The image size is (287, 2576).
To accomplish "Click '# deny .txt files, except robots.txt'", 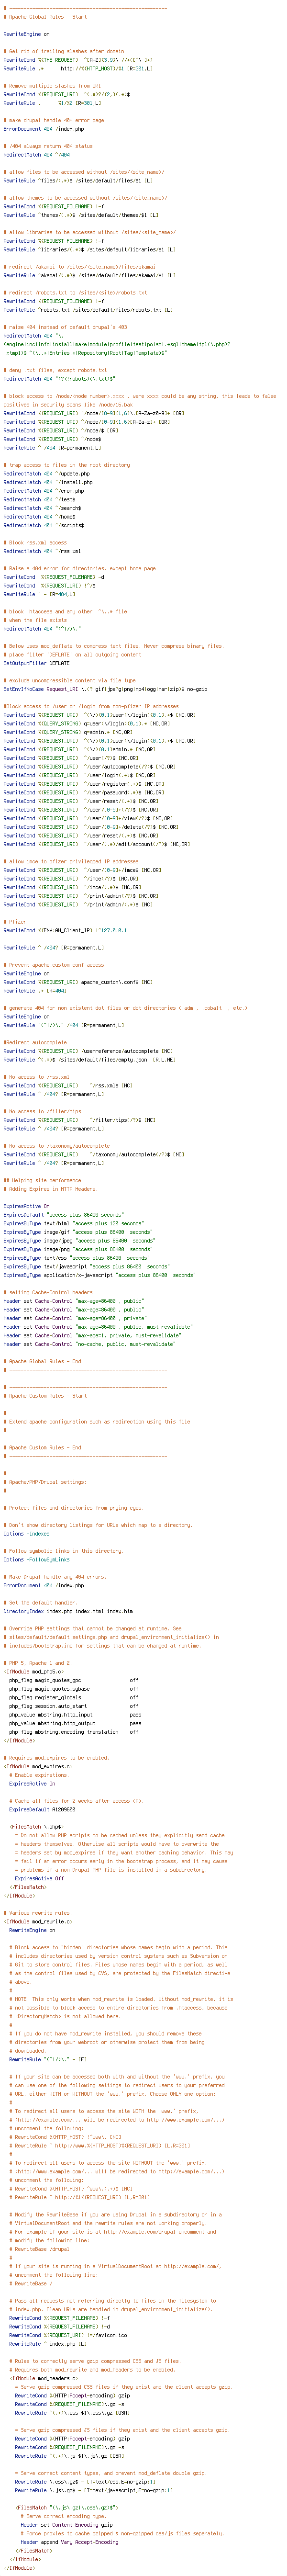I will [55, 371].
